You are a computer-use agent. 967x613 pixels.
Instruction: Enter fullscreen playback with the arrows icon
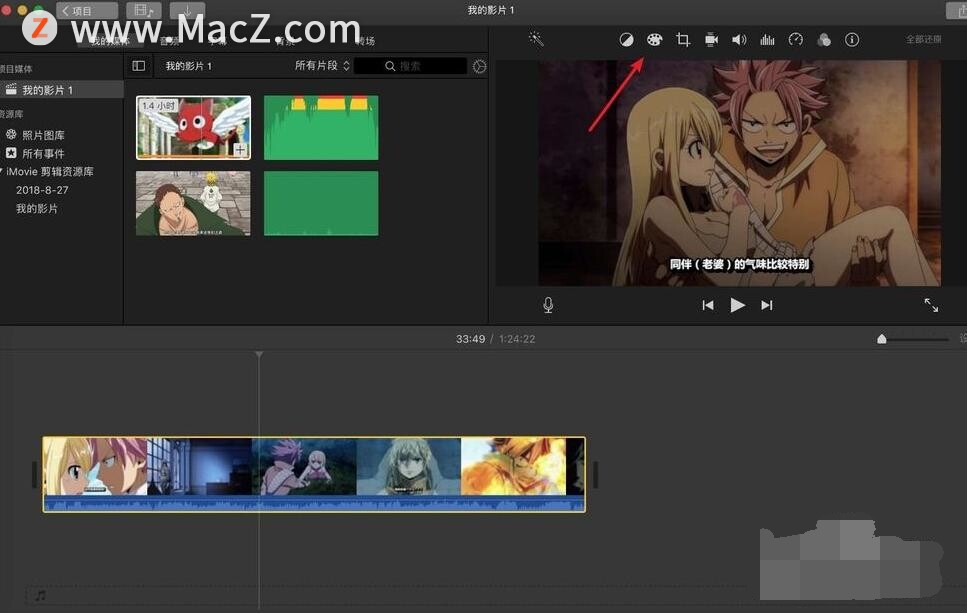[x=931, y=305]
